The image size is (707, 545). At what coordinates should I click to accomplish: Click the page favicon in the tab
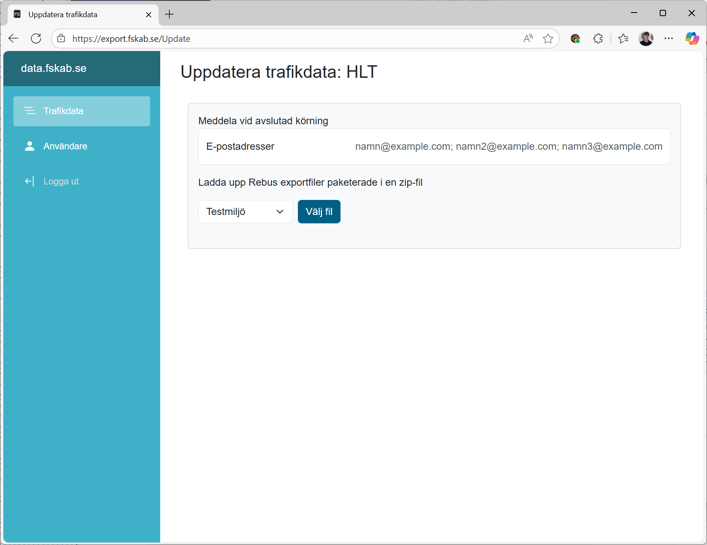18,14
